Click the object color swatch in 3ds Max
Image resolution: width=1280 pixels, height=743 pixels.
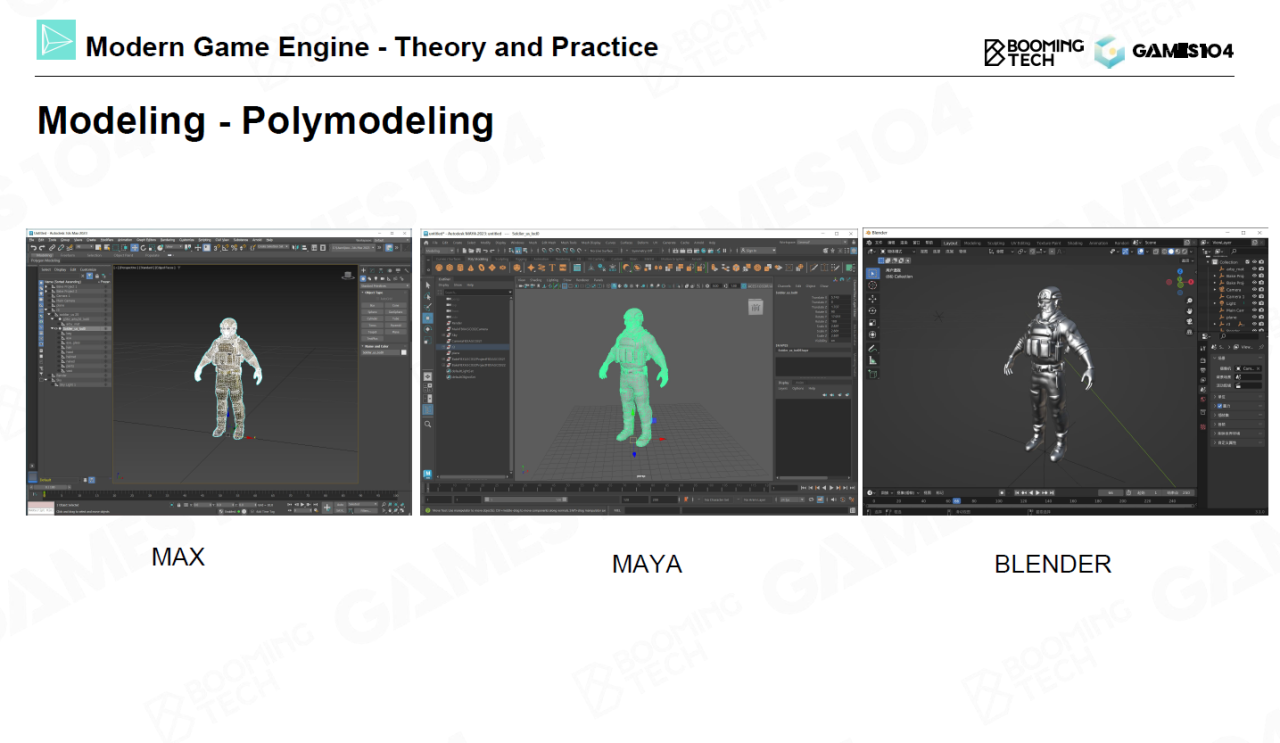click(404, 352)
